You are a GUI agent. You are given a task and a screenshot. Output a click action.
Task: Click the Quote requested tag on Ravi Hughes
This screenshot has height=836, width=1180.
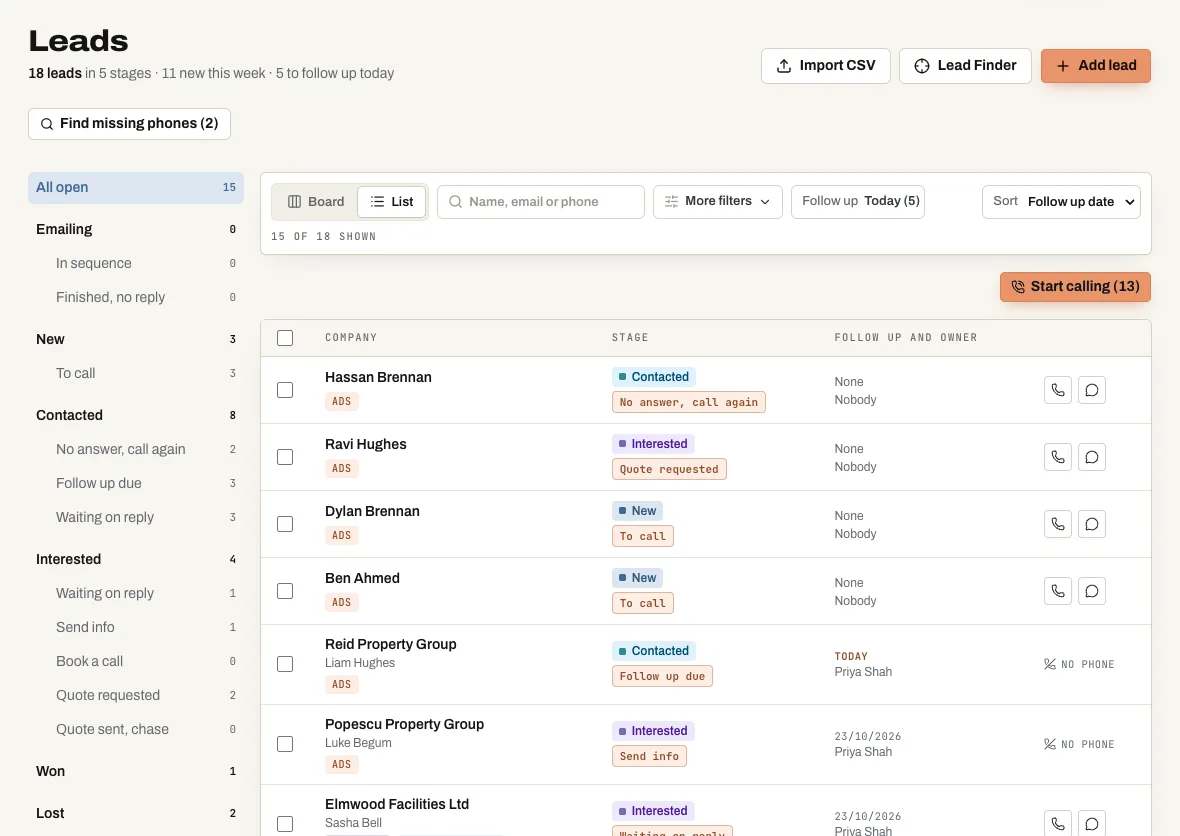click(x=669, y=470)
